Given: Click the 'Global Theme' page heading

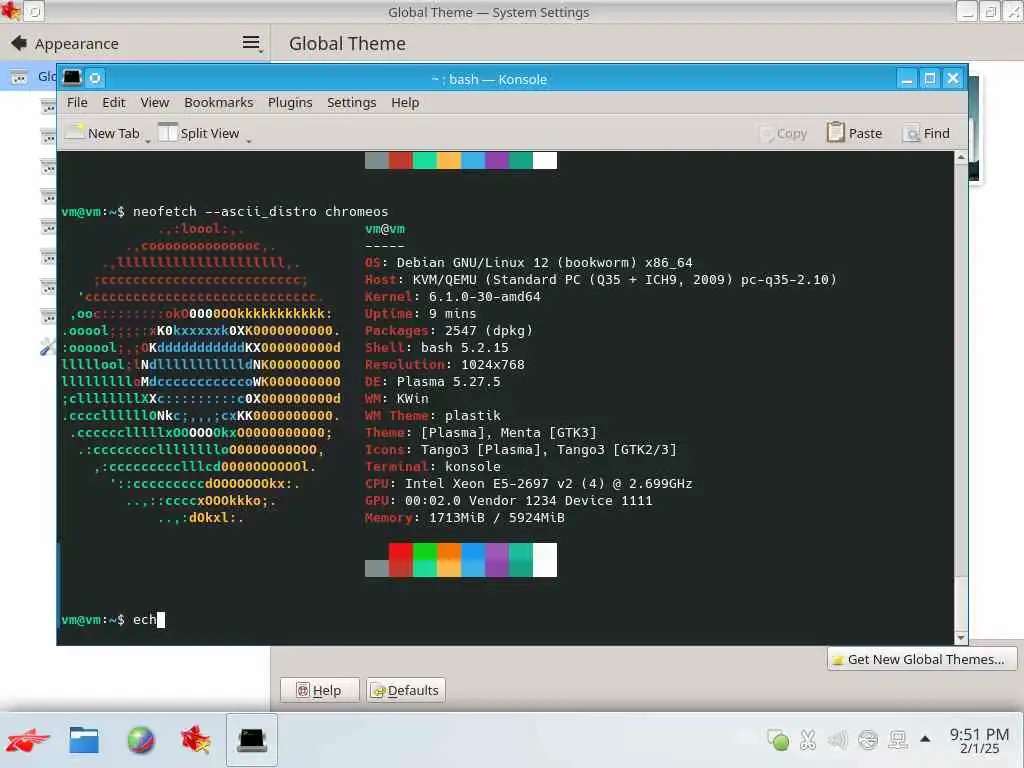Looking at the screenshot, I should (x=347, y=44).
